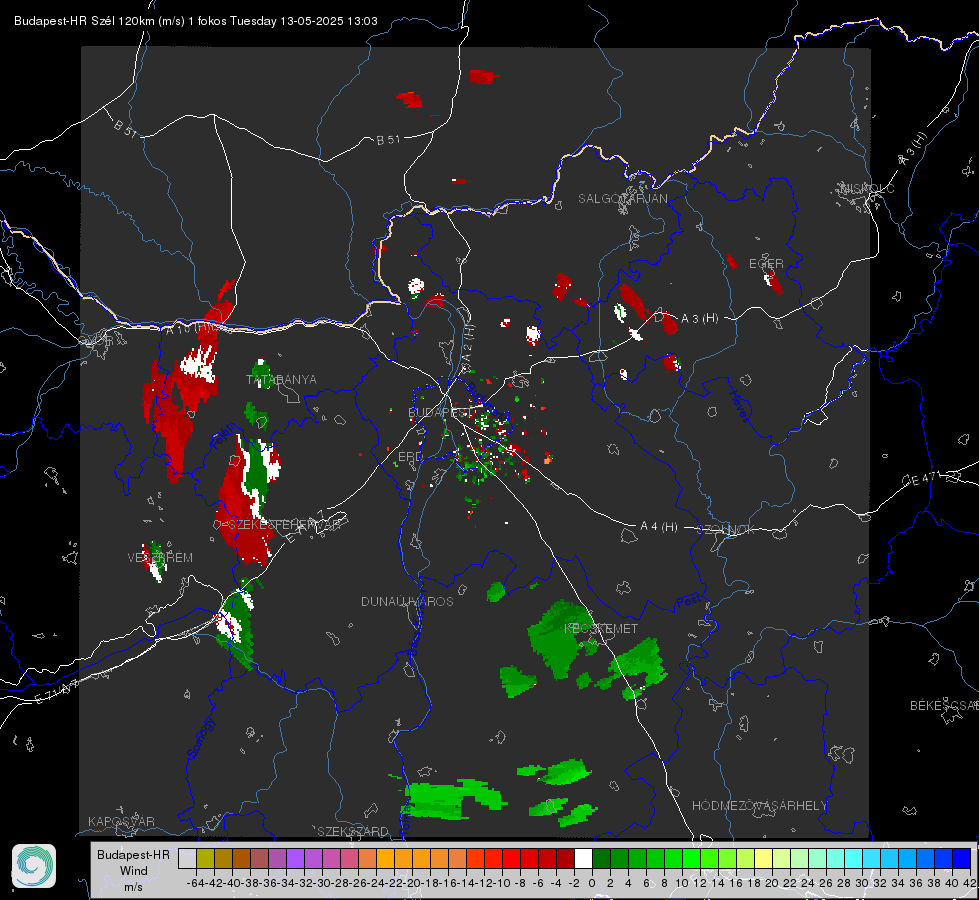
Task: Click the map title text with date
Action: tap(195, 21)
